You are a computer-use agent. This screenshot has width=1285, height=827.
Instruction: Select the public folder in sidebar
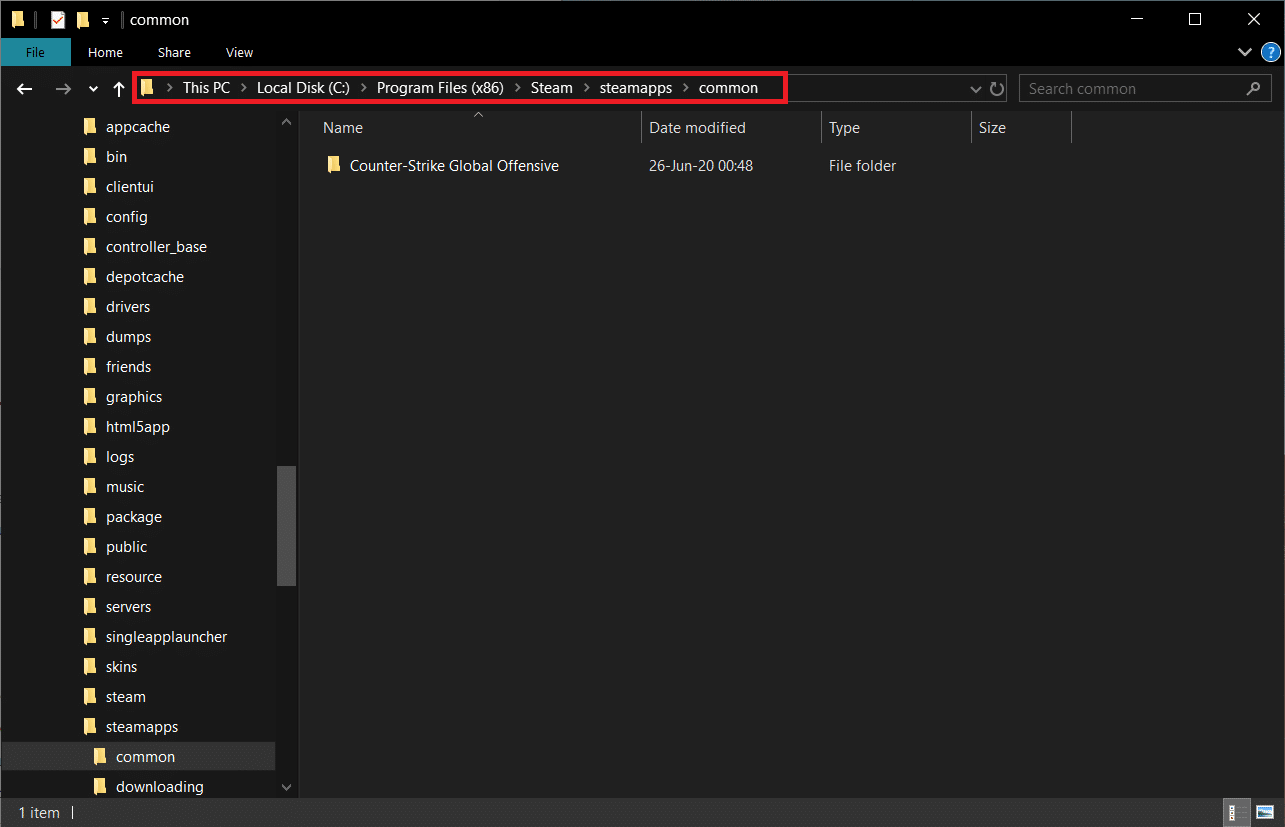click(x=126, y=547)
